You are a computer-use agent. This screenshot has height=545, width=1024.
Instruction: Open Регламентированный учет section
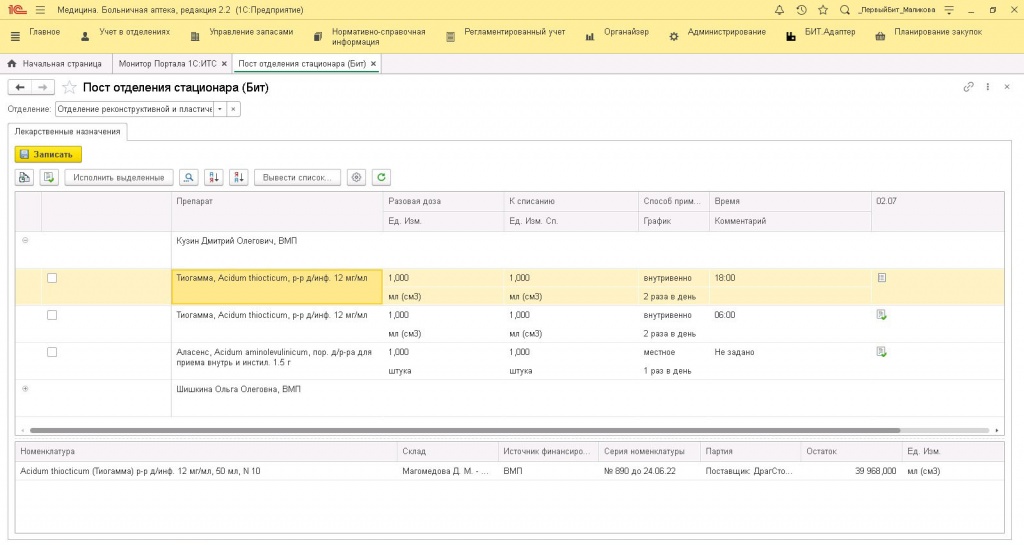tap(515, 32)
